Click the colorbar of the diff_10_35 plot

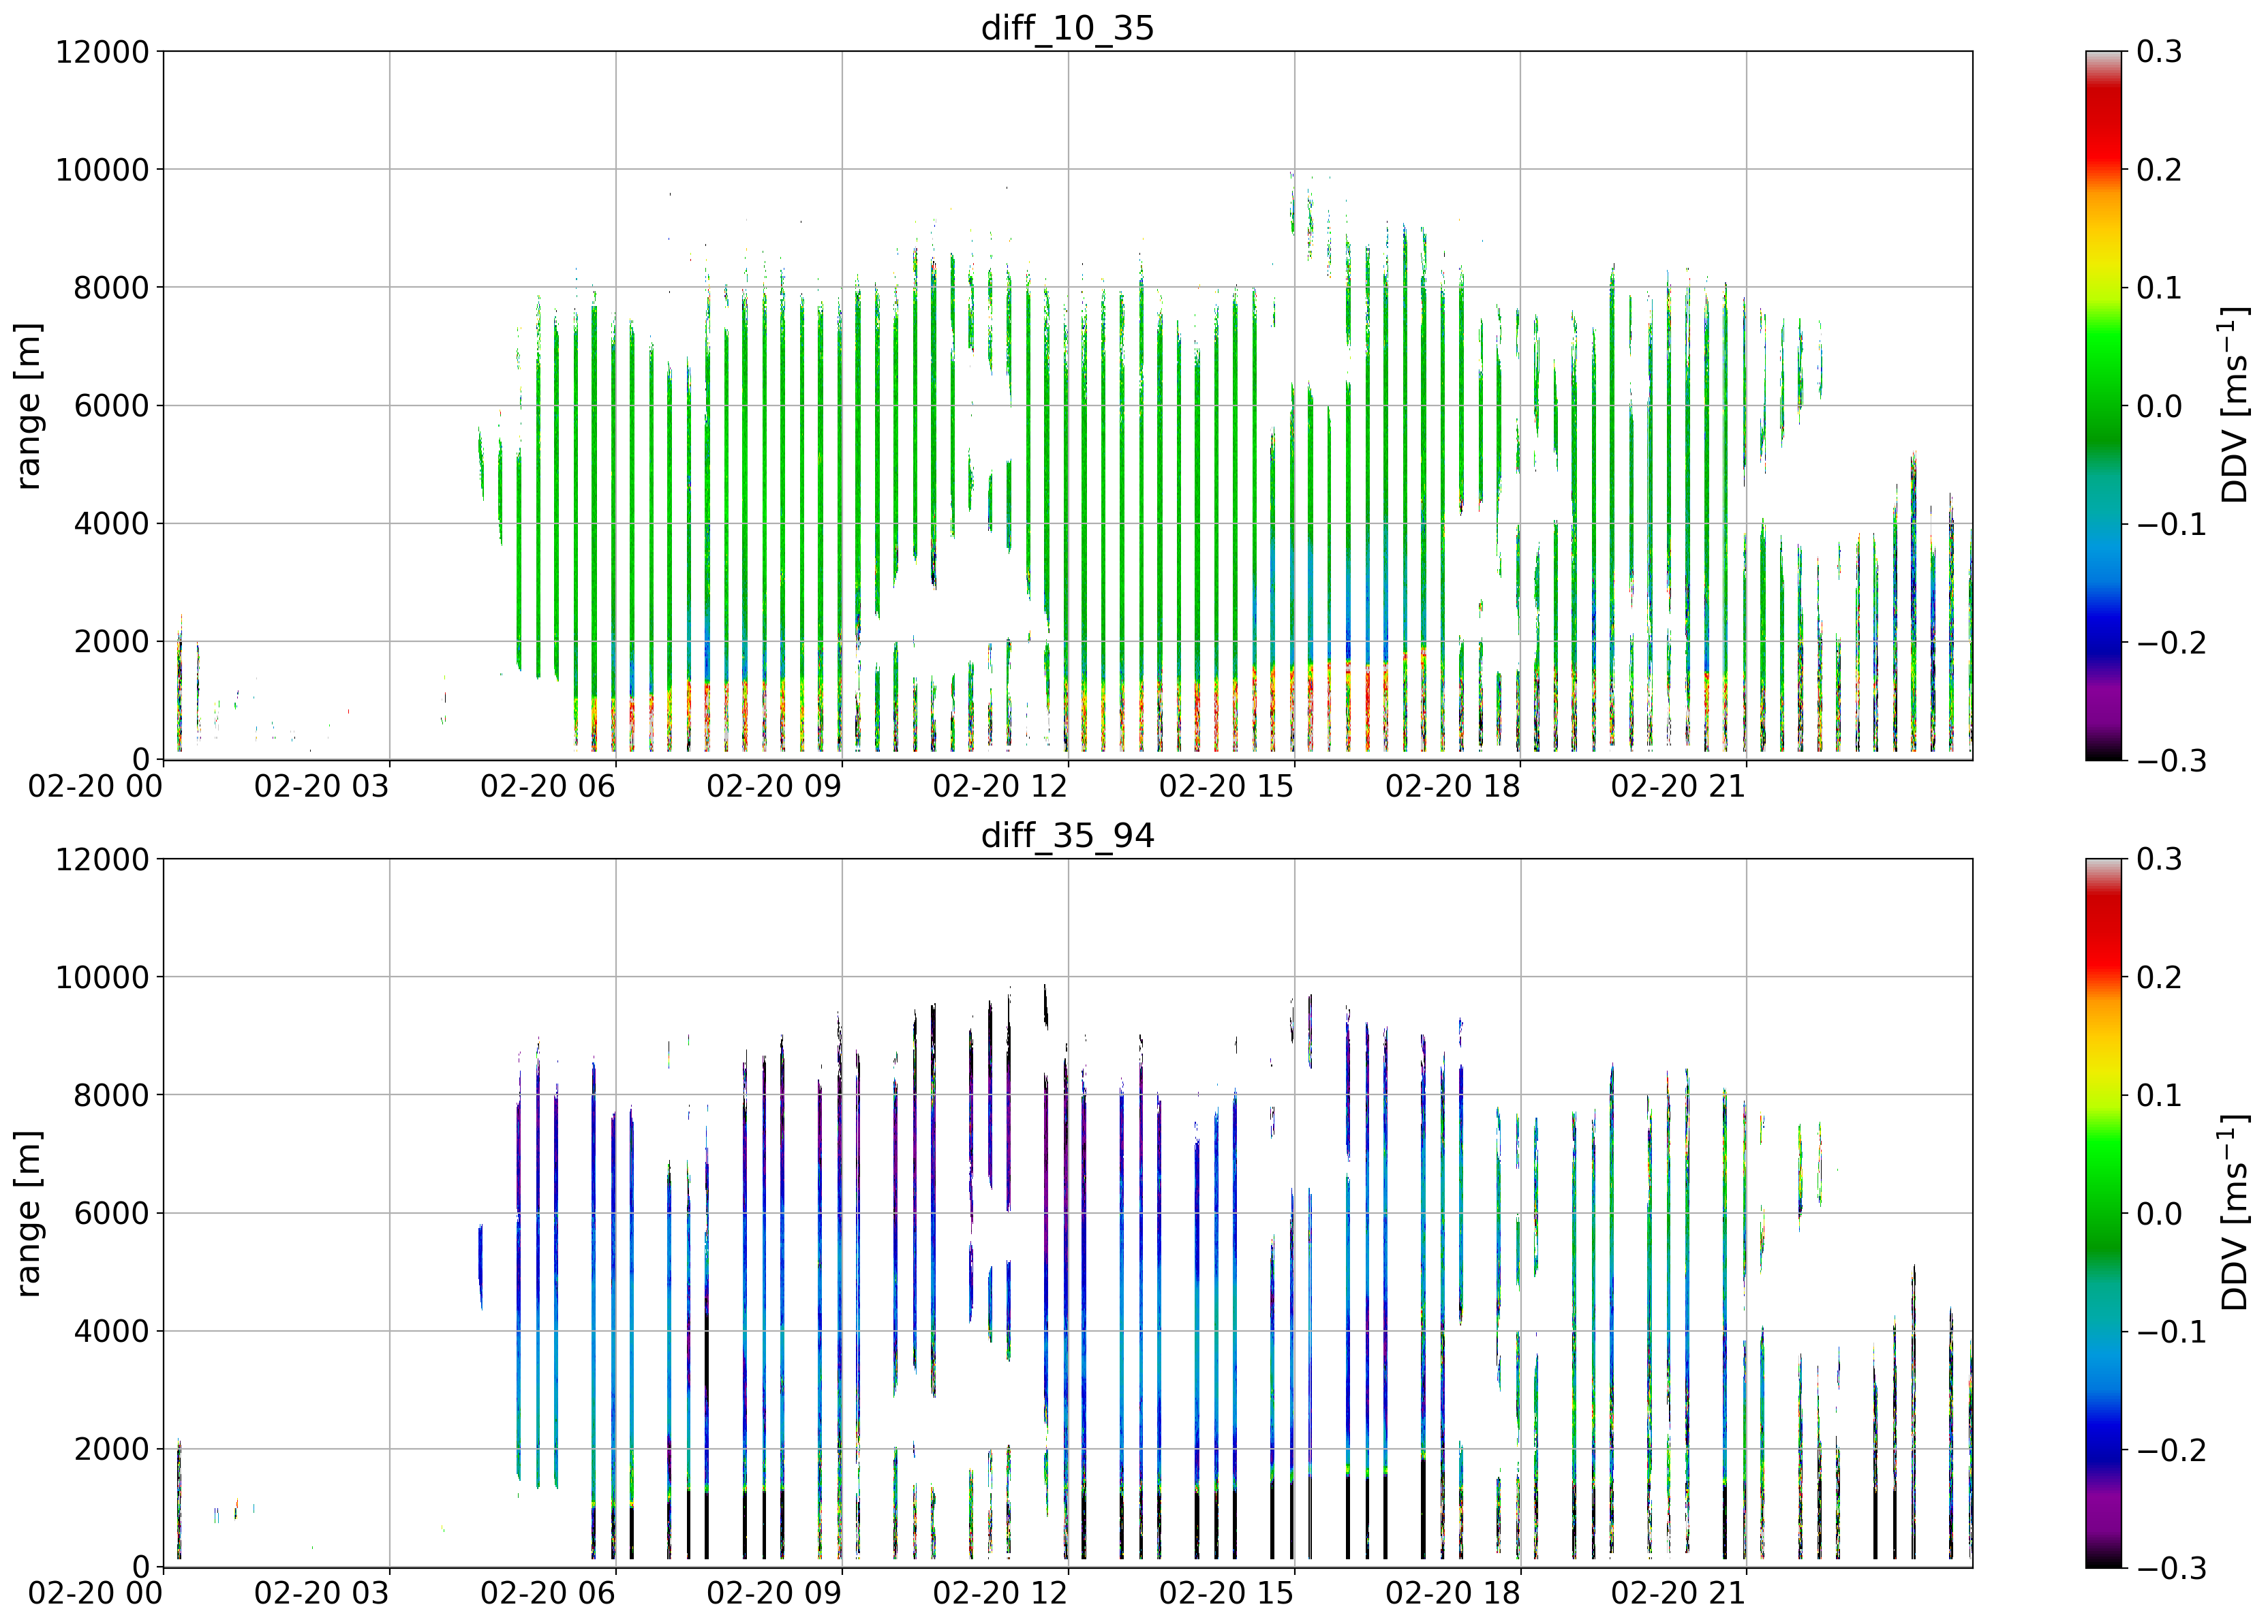(2103, 406)
